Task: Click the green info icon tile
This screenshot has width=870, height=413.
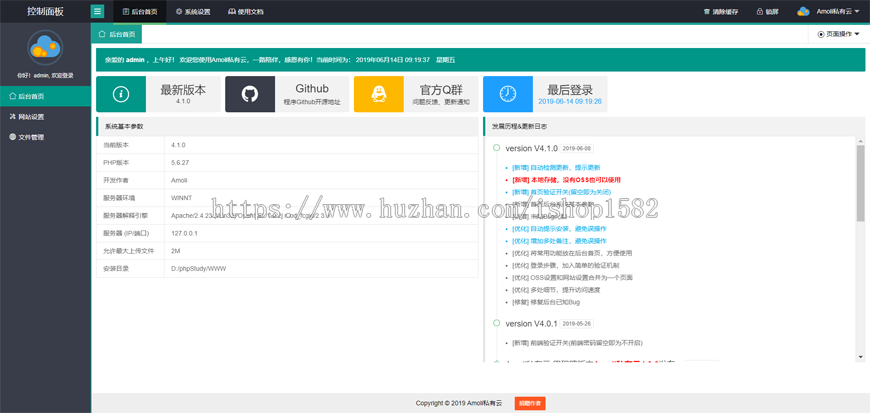Action: (x=121, y=94)
